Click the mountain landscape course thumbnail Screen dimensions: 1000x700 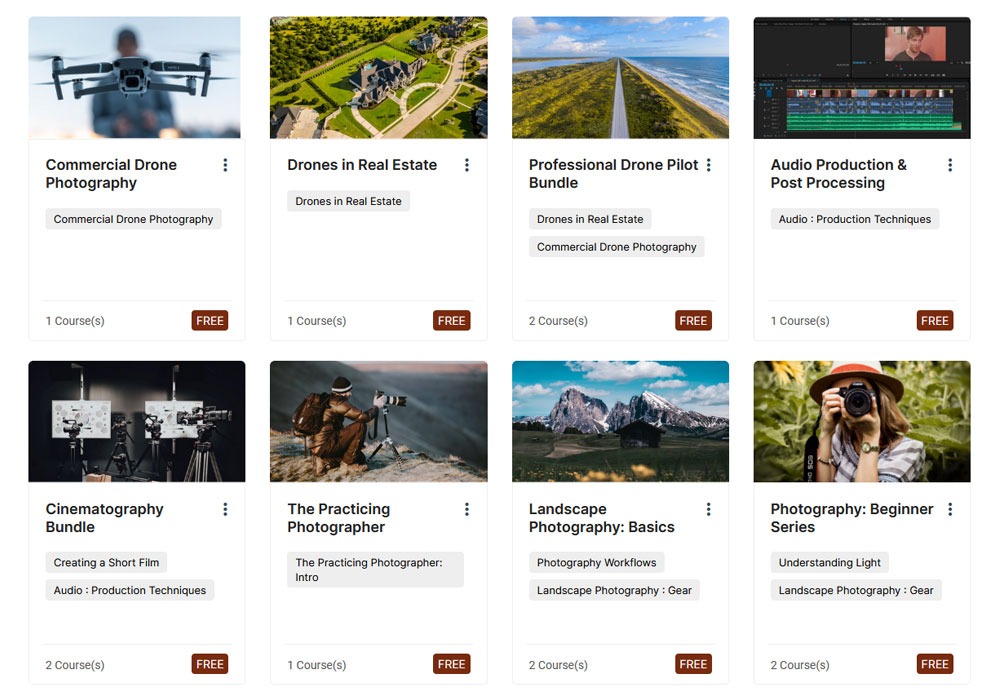(620, 421)
